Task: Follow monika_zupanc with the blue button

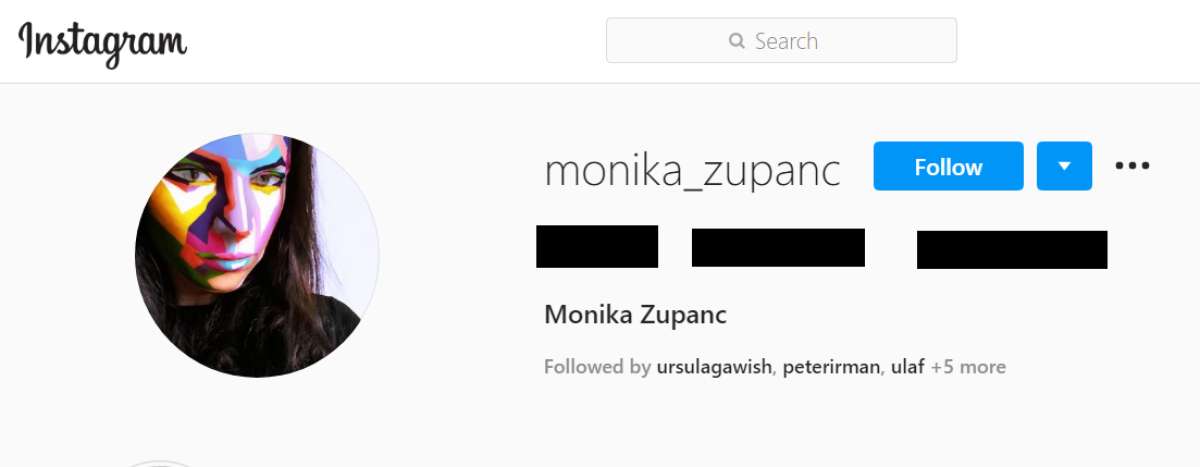Action: click(x=948, y=166)
